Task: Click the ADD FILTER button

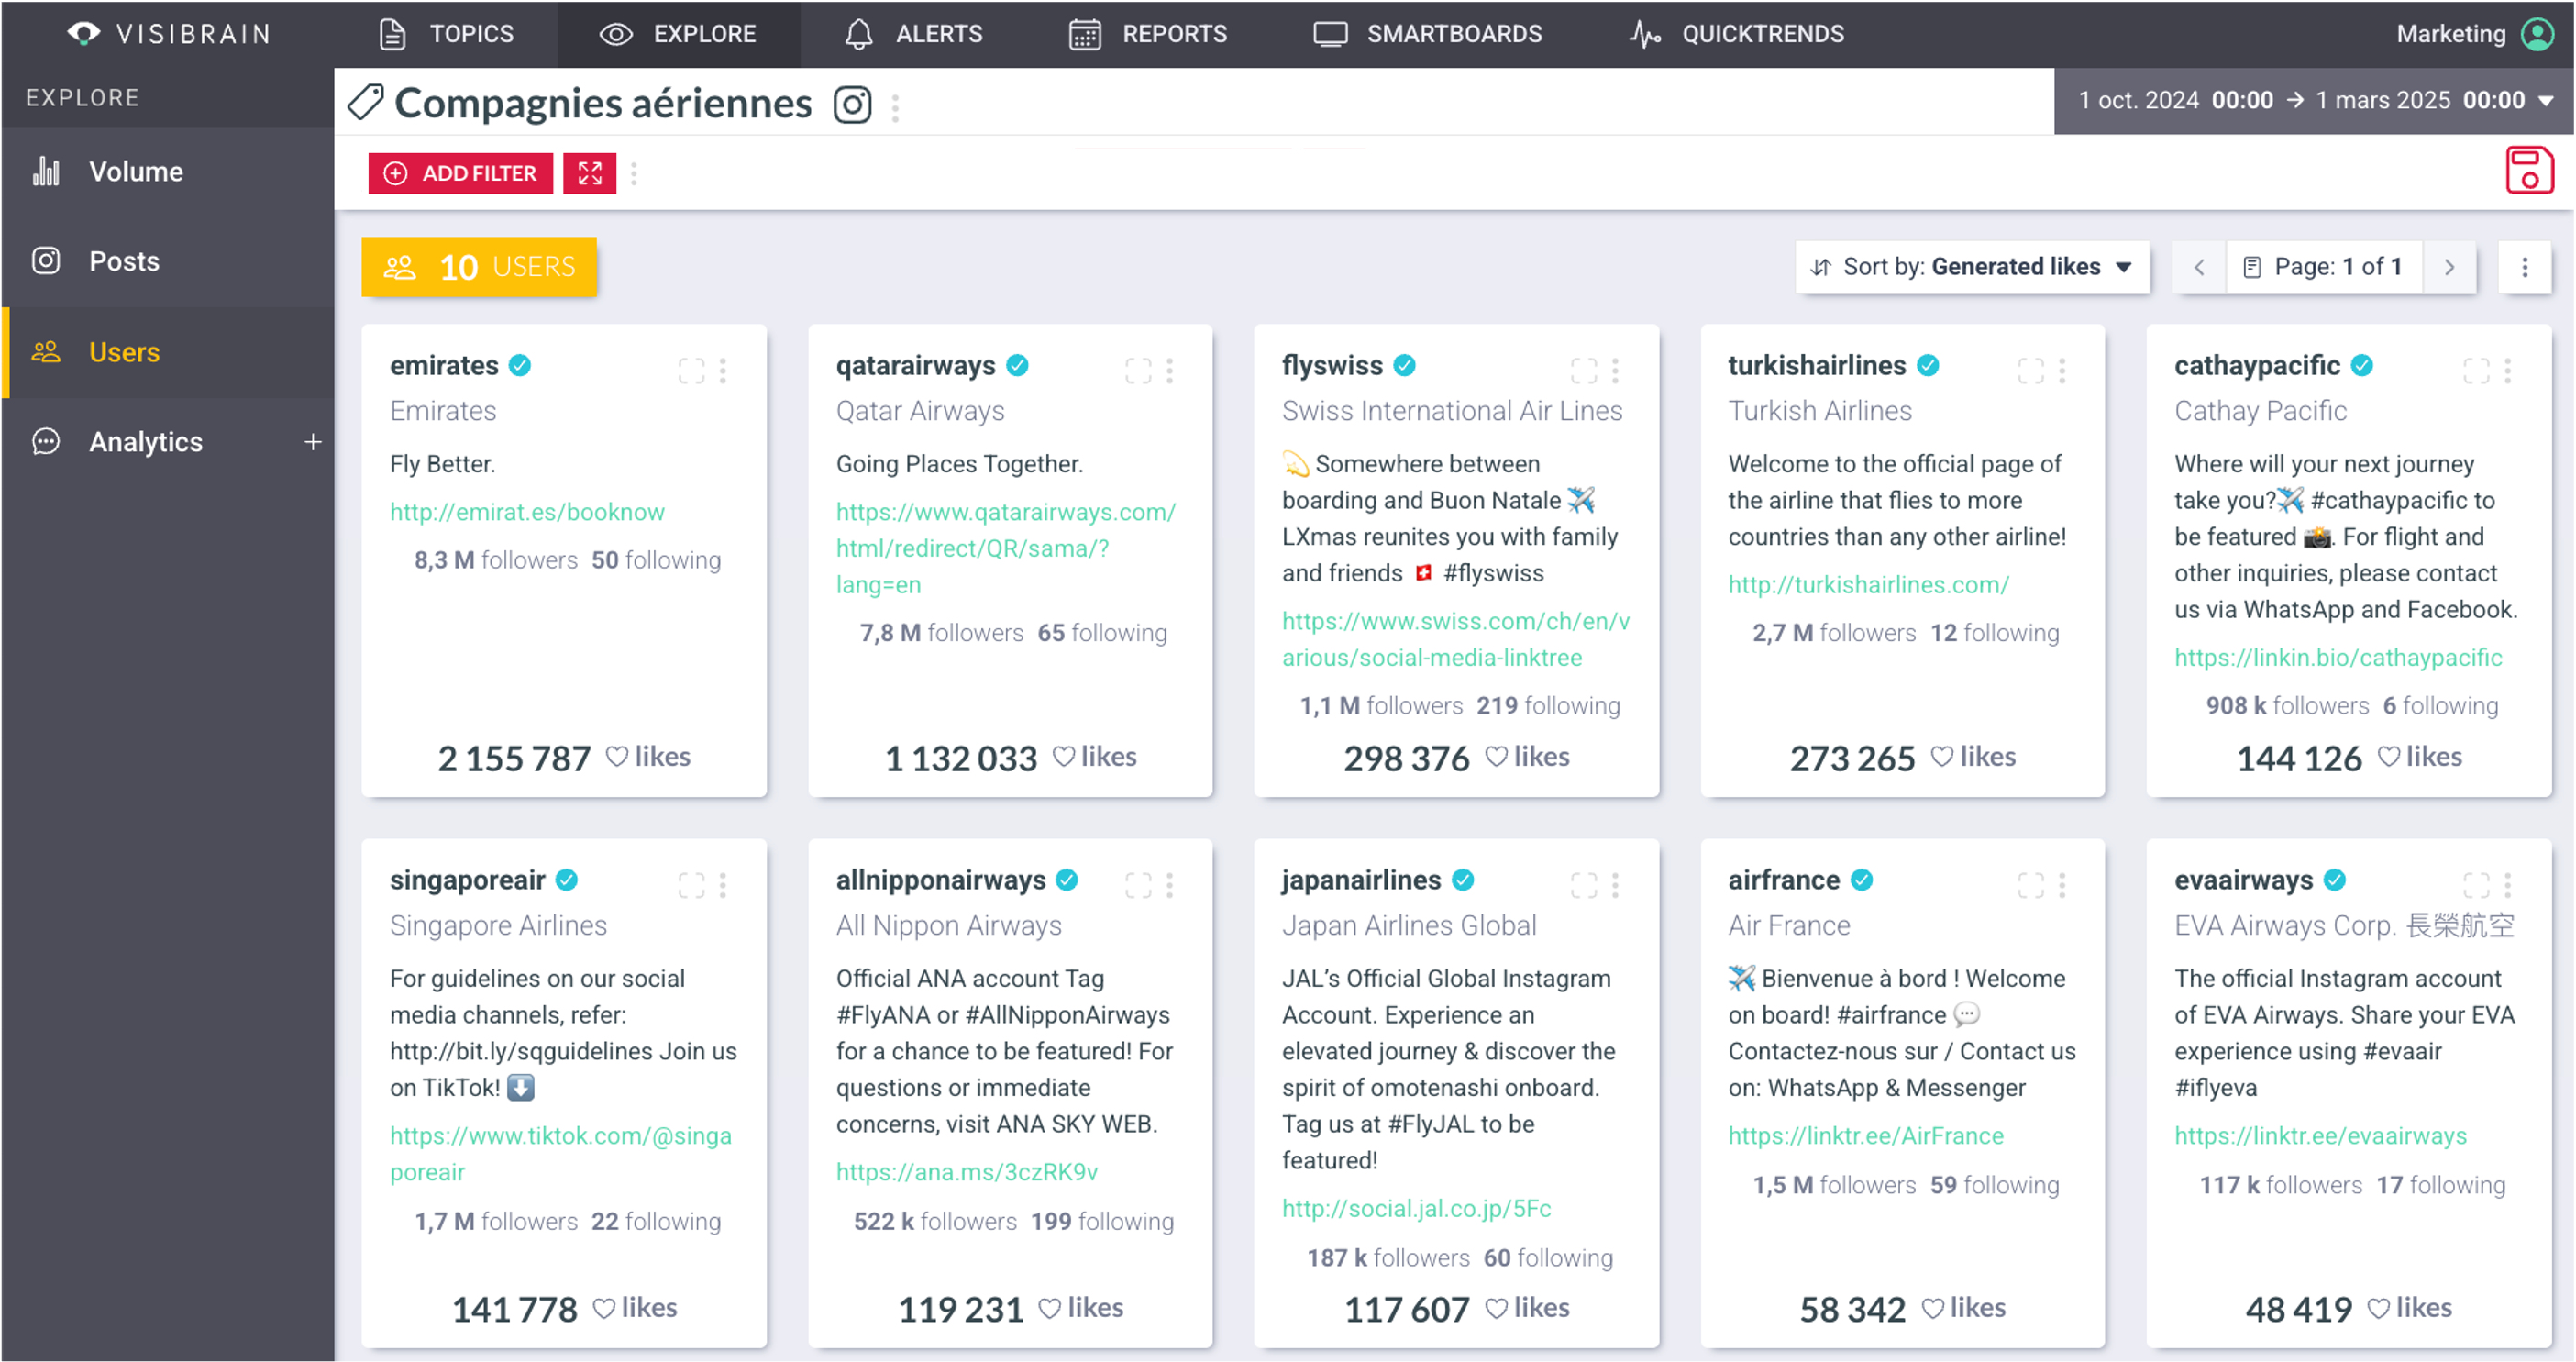Action: (460, 173)
